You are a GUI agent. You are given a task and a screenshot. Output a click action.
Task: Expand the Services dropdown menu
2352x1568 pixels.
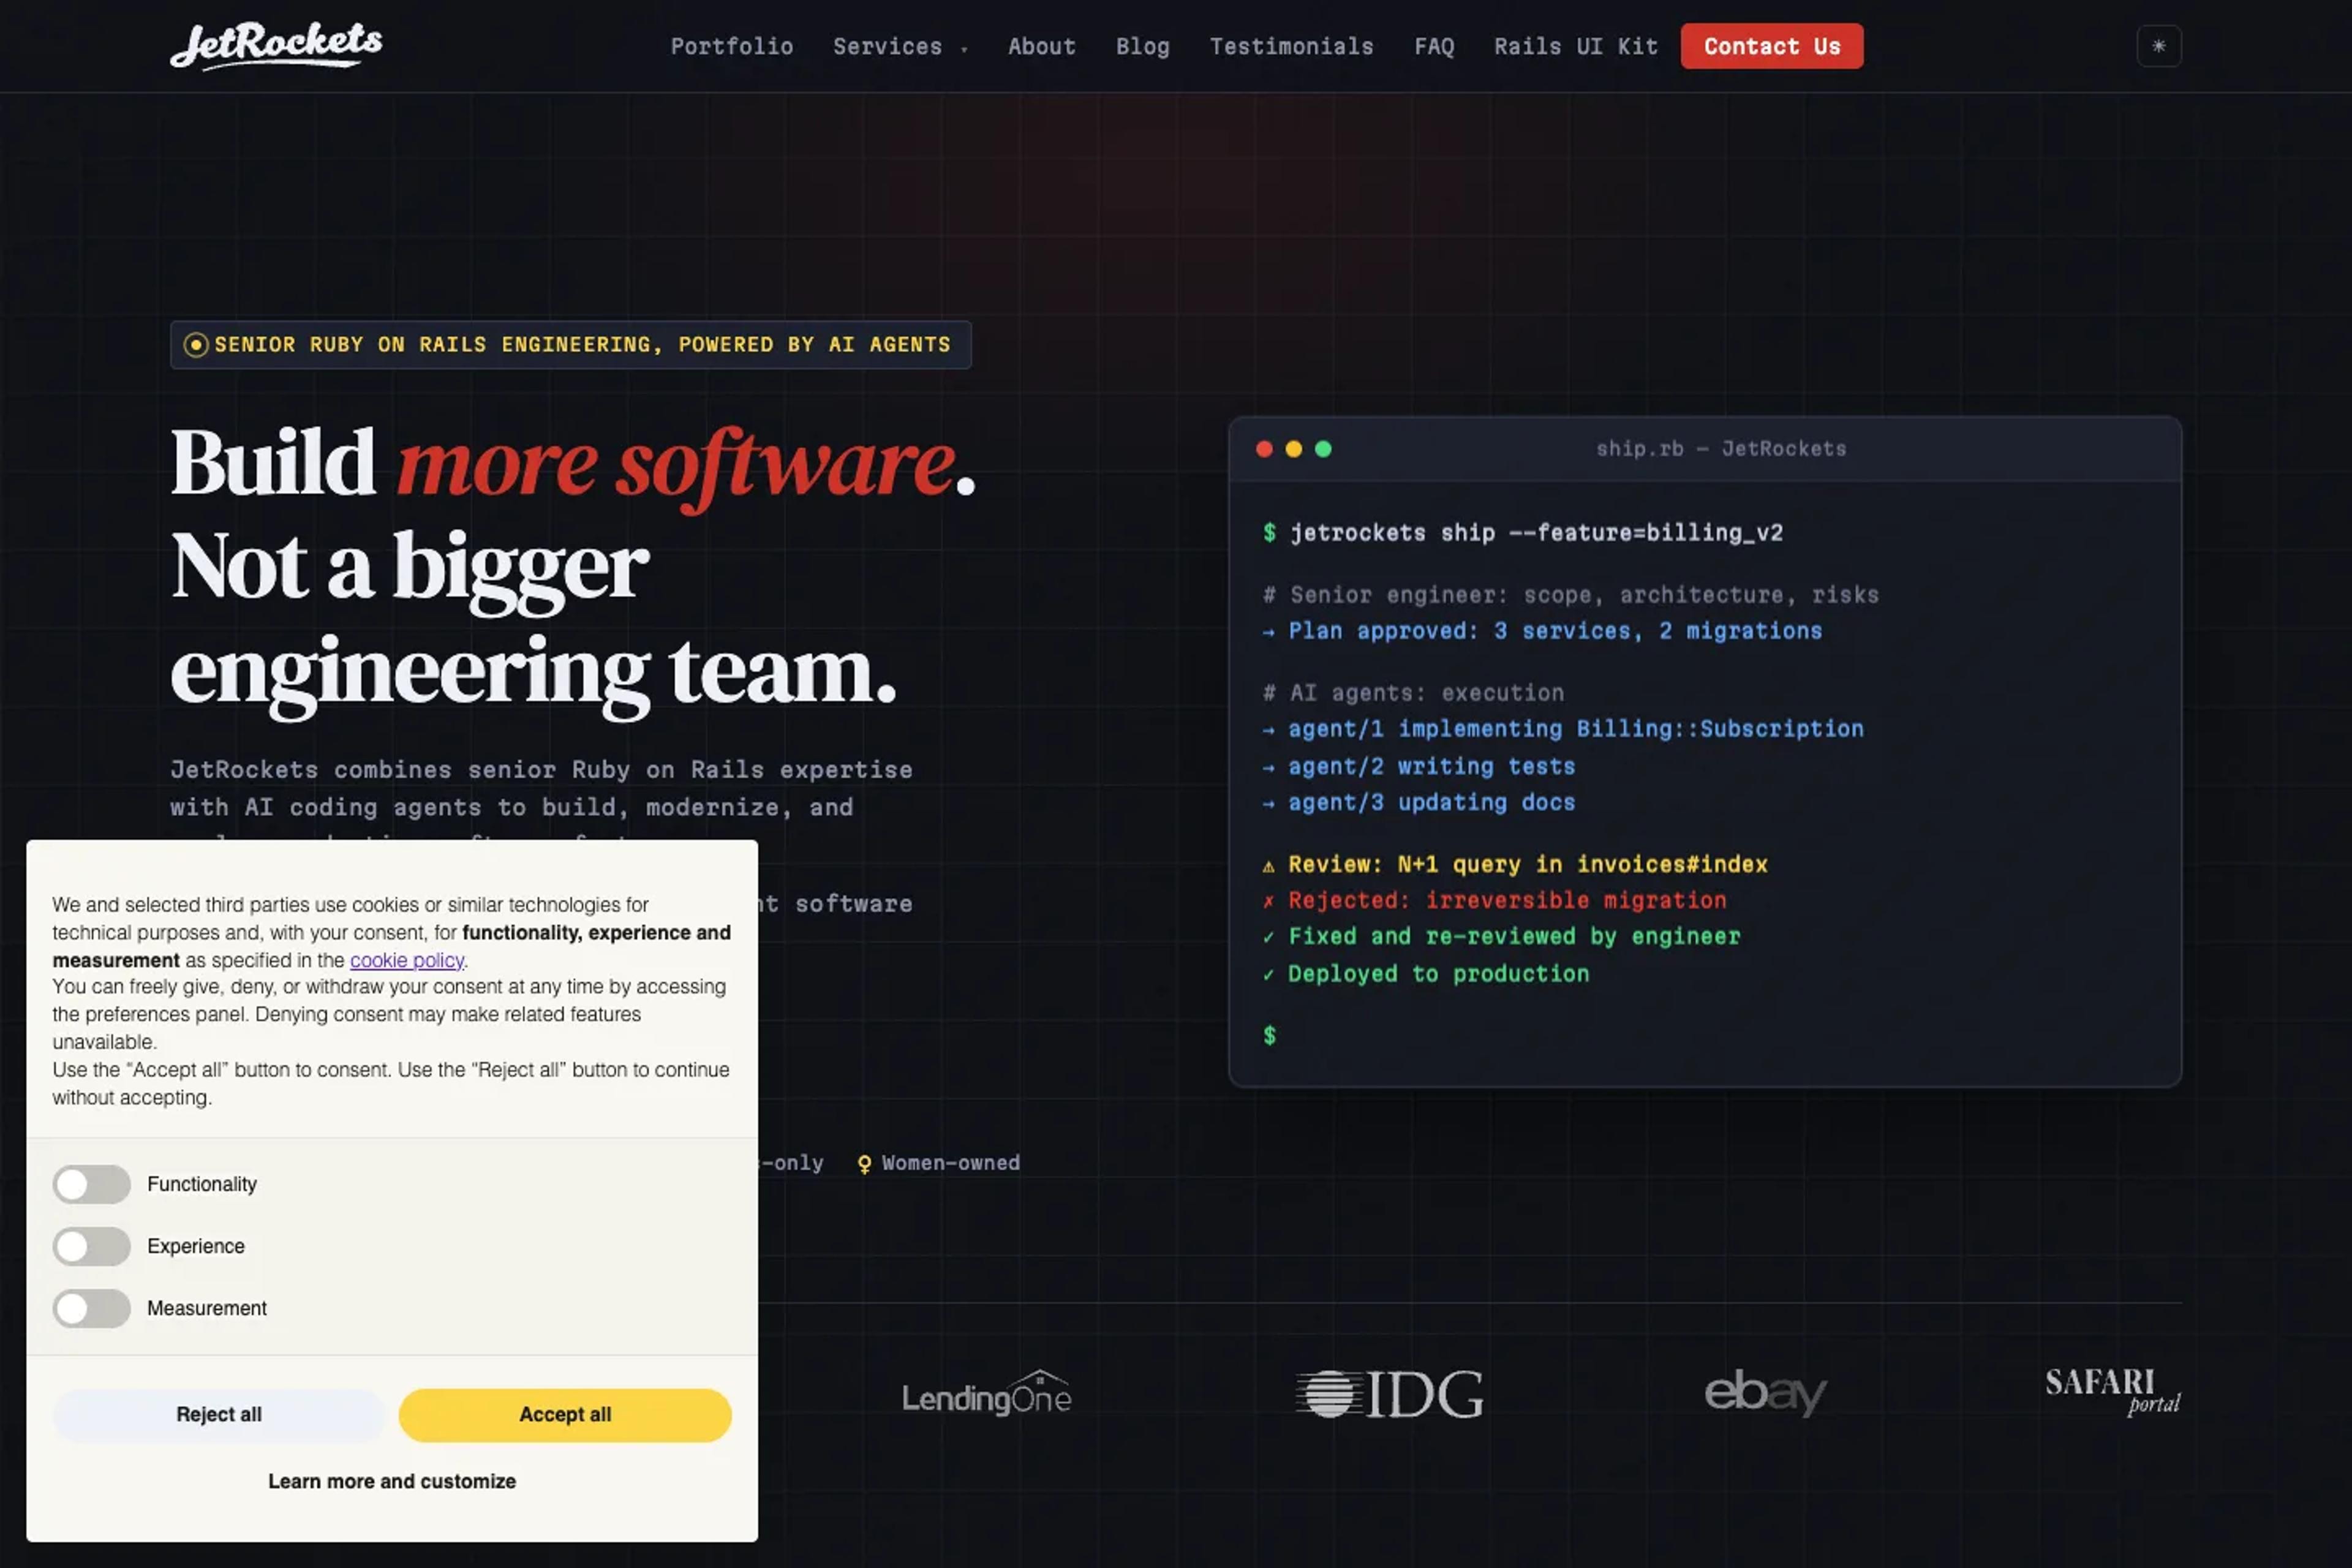900,46
